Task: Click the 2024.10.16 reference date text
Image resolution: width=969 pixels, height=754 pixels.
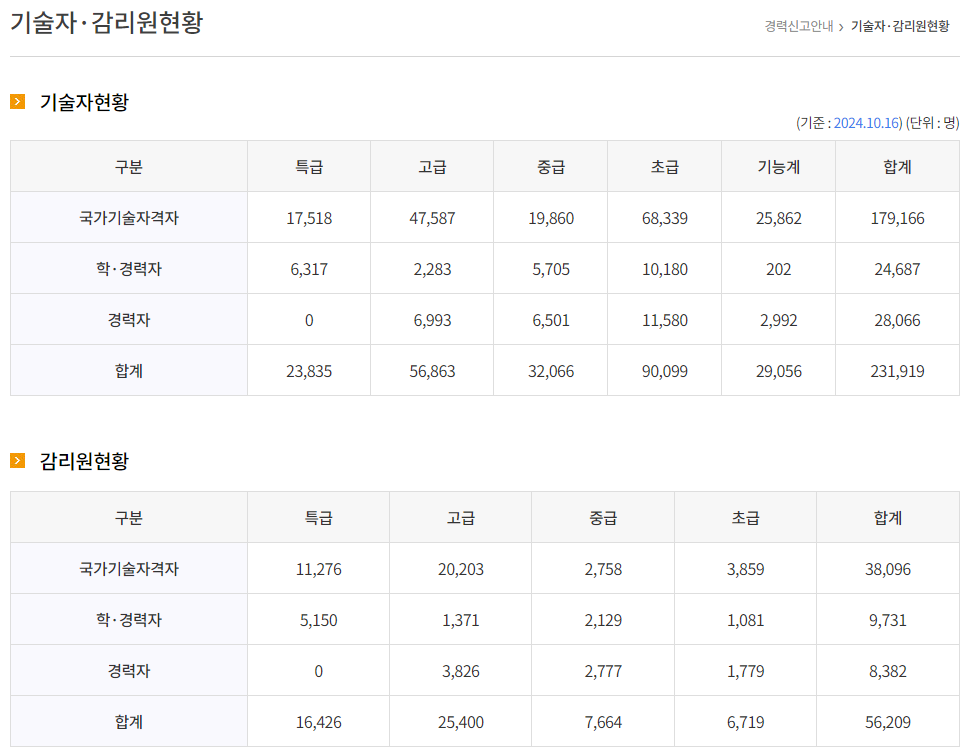Action: (866, 123)
